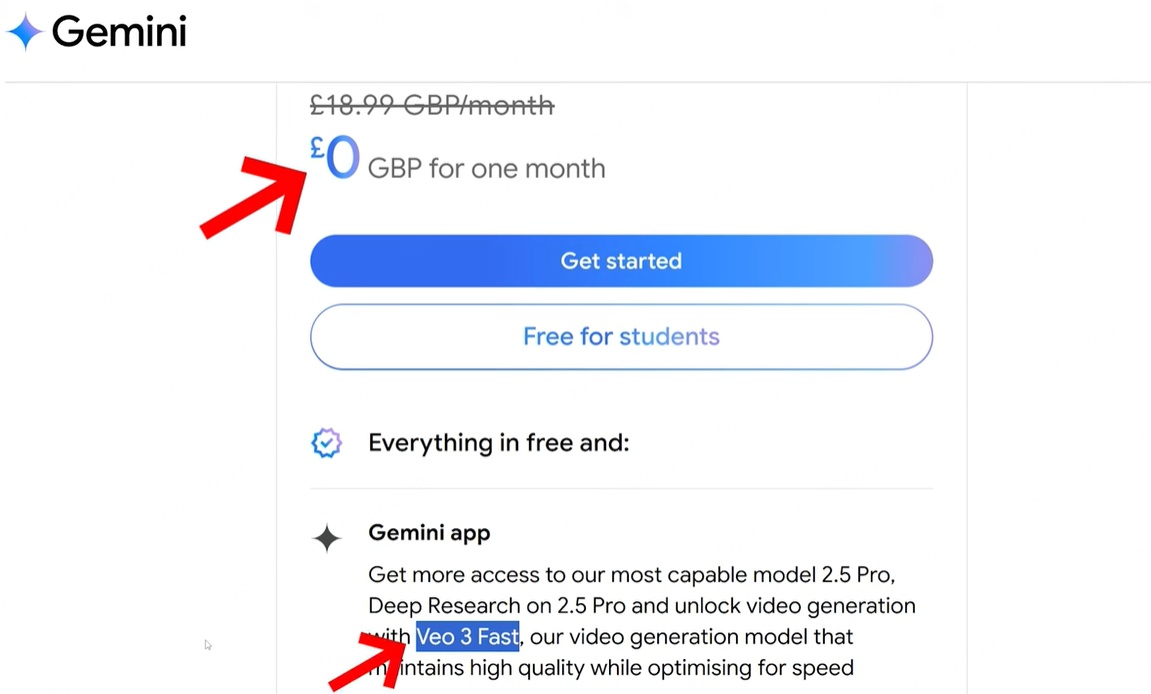1151x694 pixels.
Task: Open the Free for students offer
Action: 621,337
